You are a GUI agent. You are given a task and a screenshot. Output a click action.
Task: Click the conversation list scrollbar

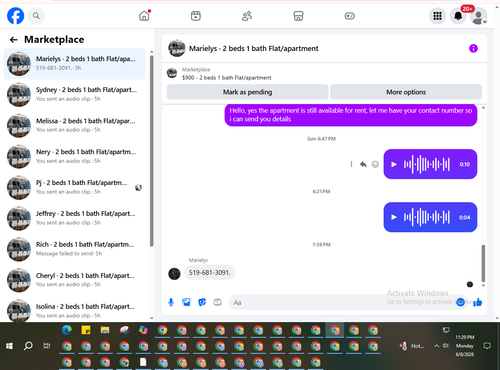tap(152, 151)
